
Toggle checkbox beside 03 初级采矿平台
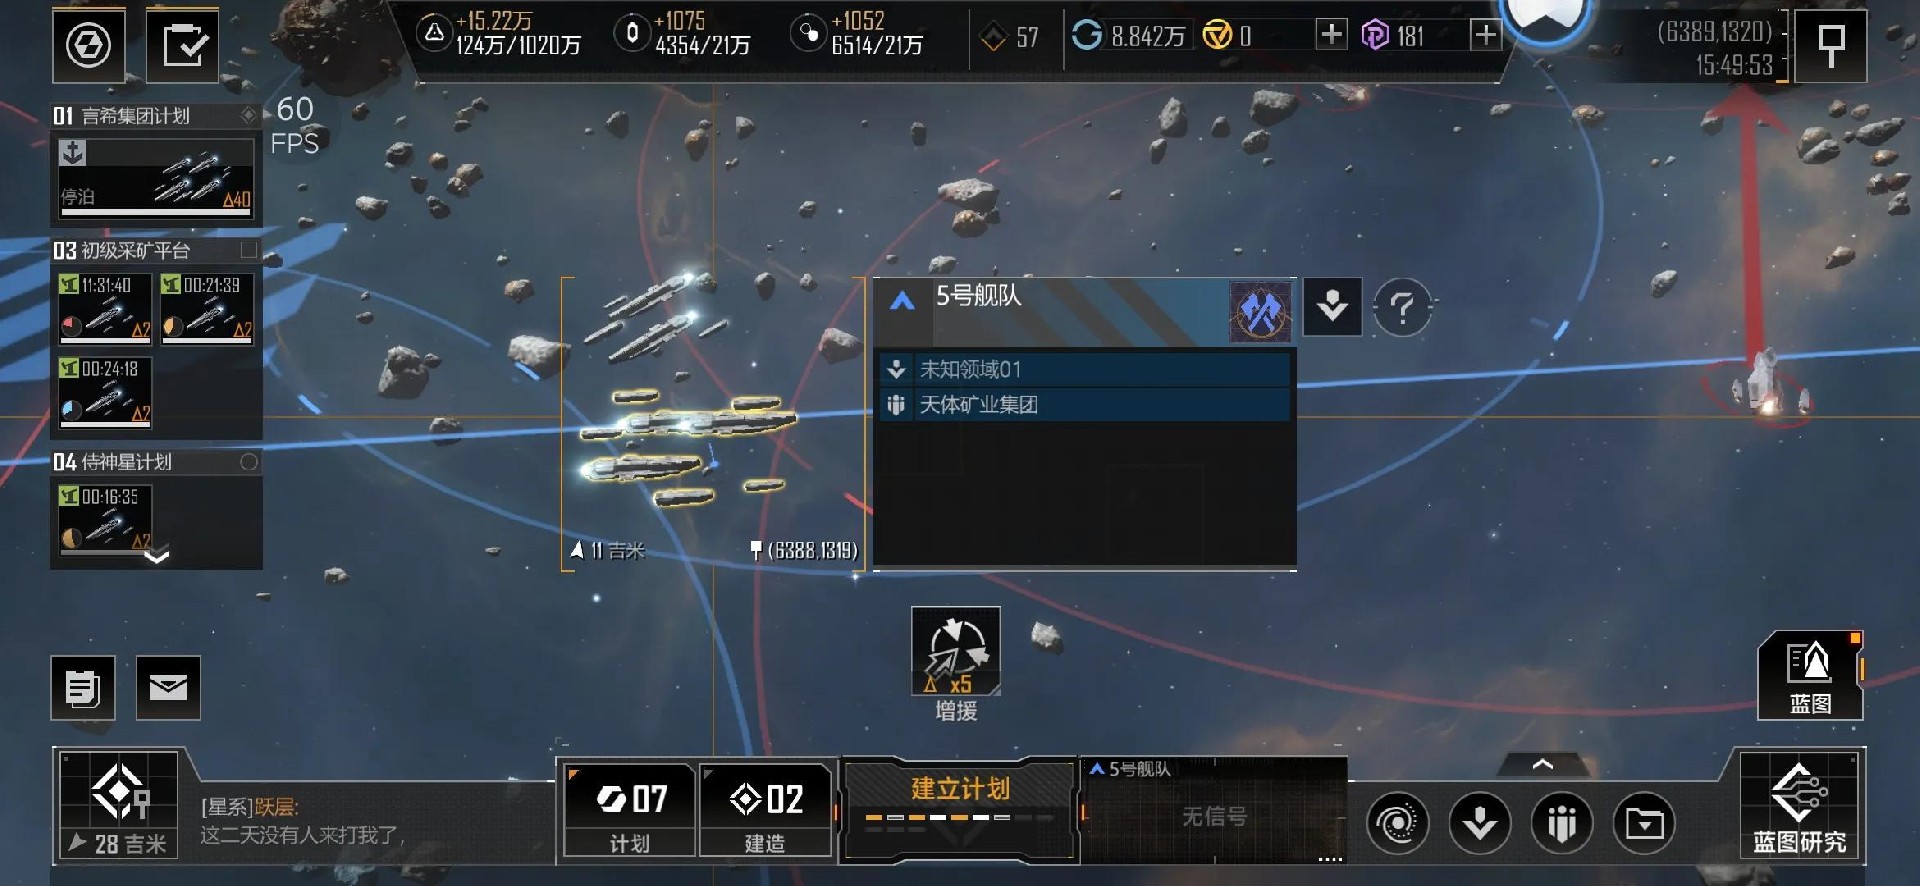pyautogui.click(x=249, y=249)
